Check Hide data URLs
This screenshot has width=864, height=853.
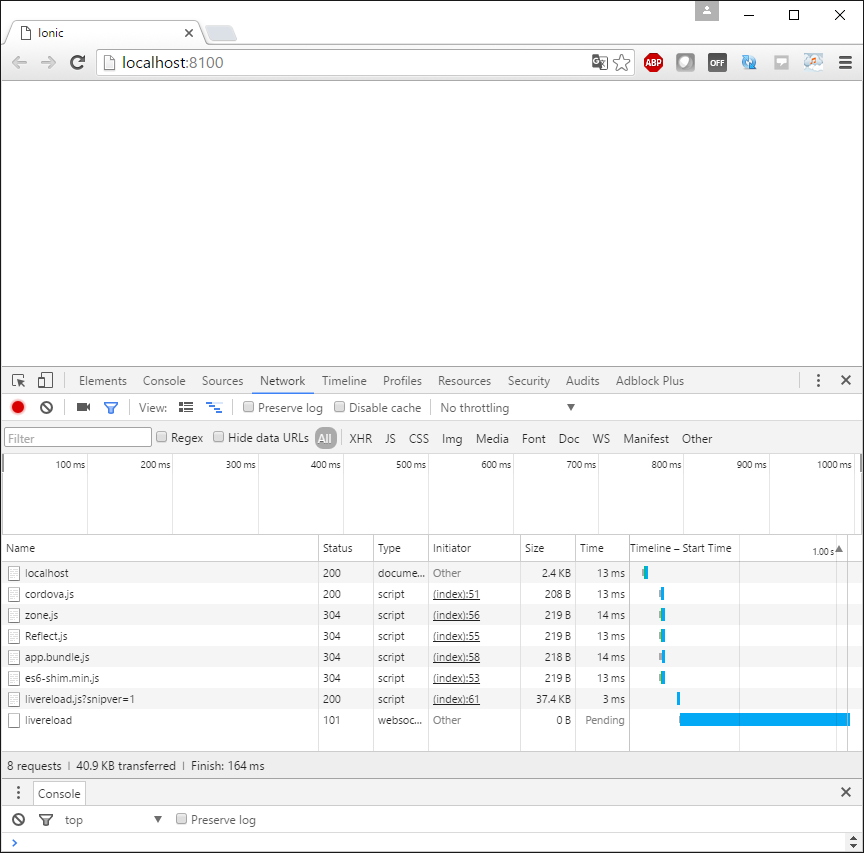pos(219,437)
